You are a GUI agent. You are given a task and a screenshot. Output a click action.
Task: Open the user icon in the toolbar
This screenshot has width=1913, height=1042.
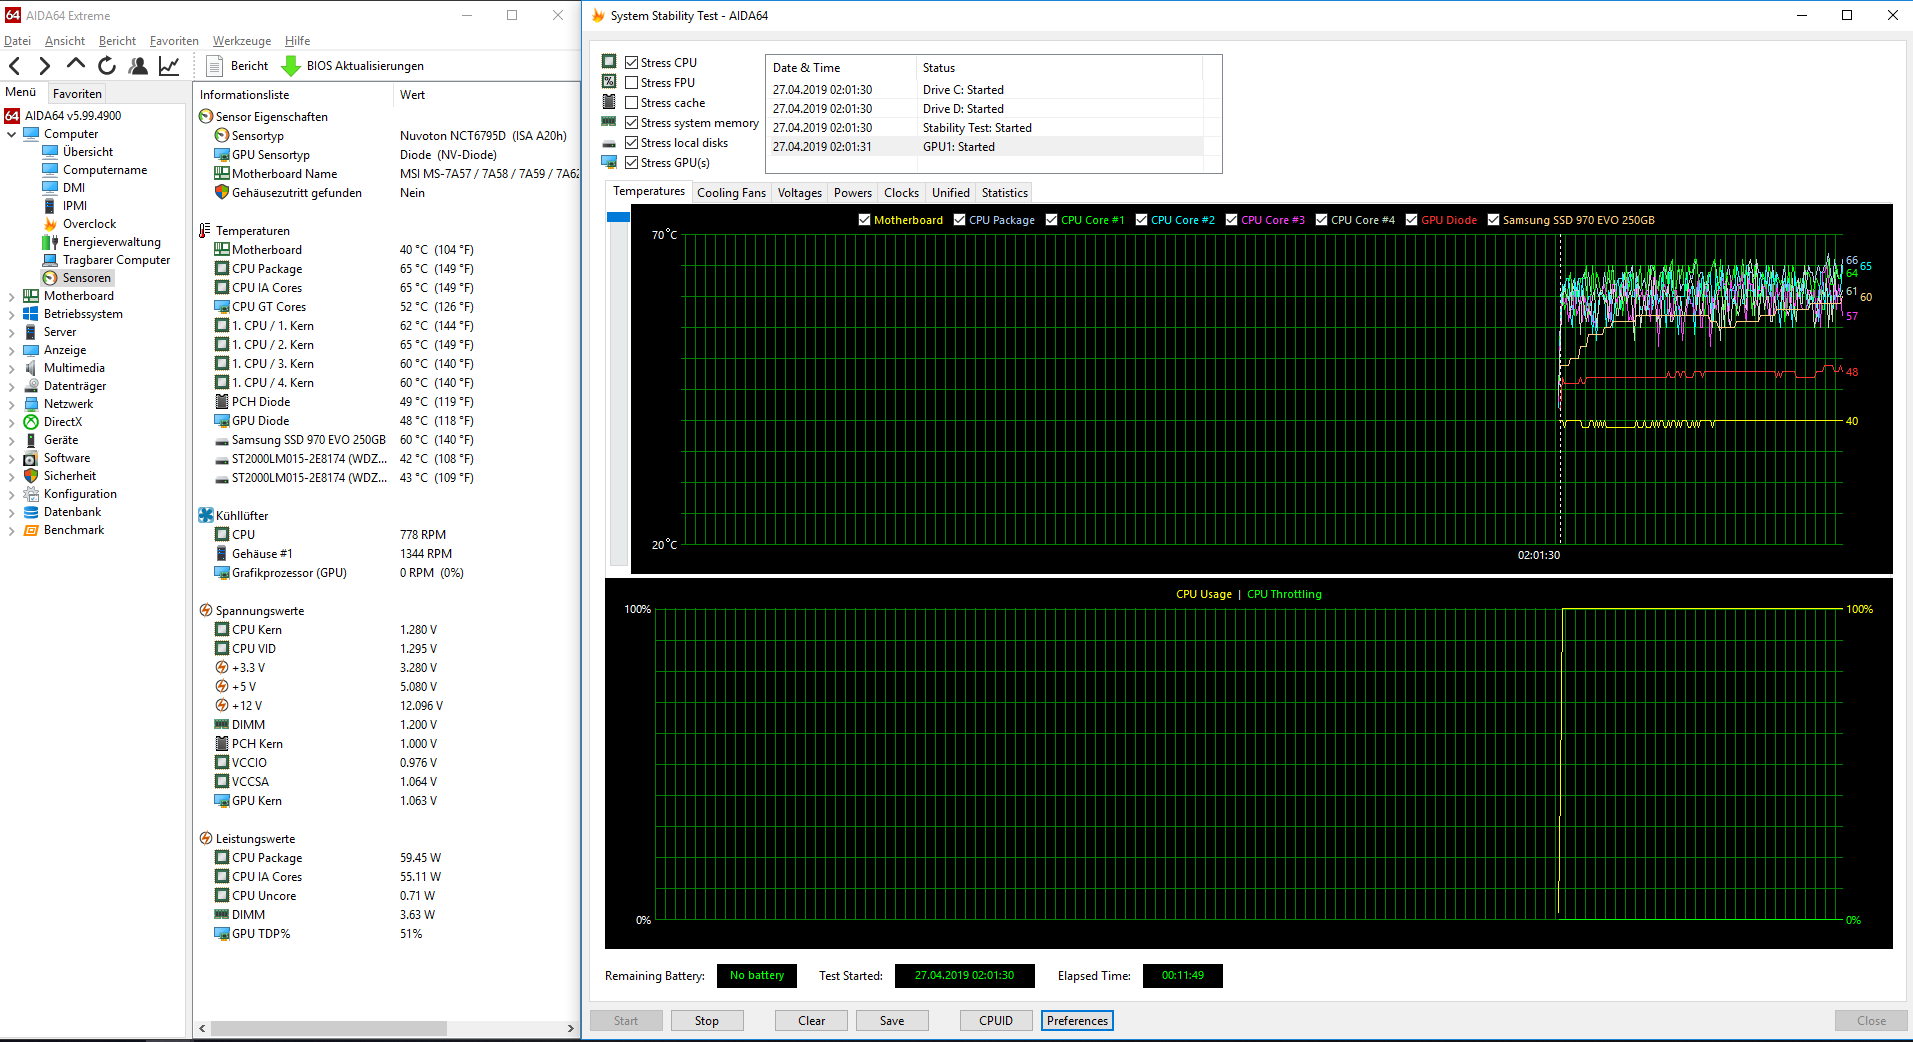click(138, 66)
